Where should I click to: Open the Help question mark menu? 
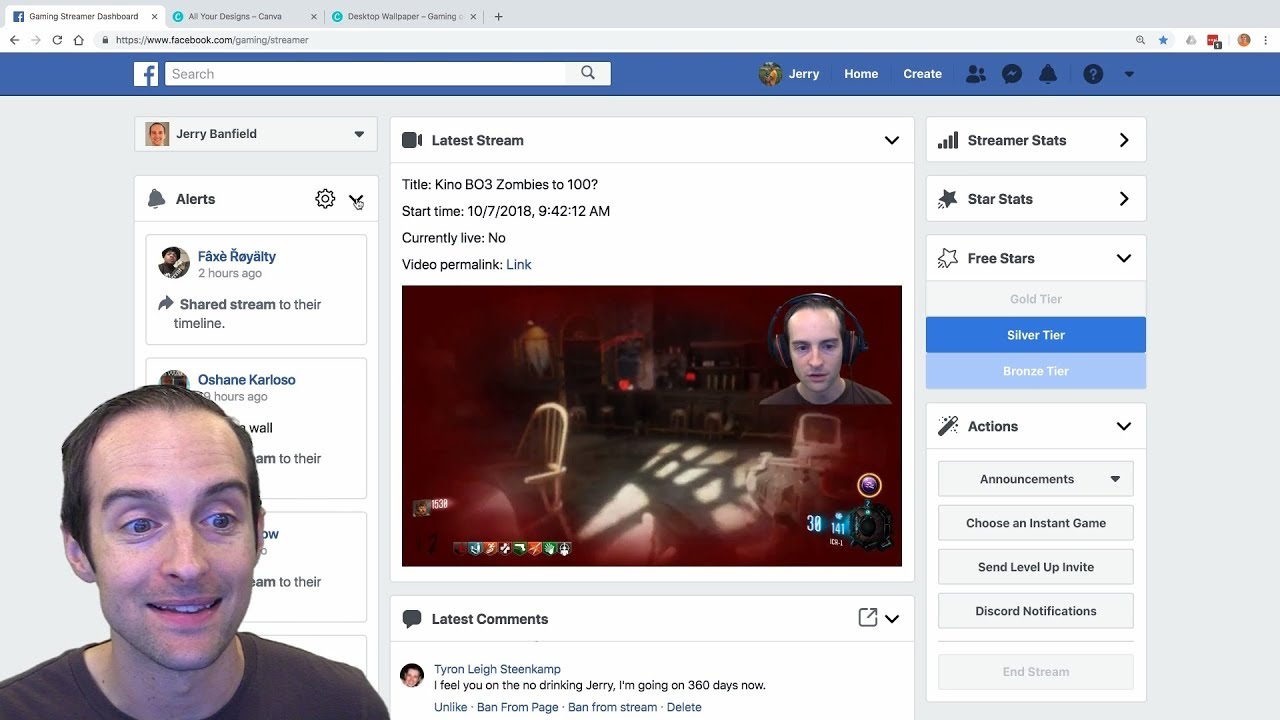click(1092, 73)
